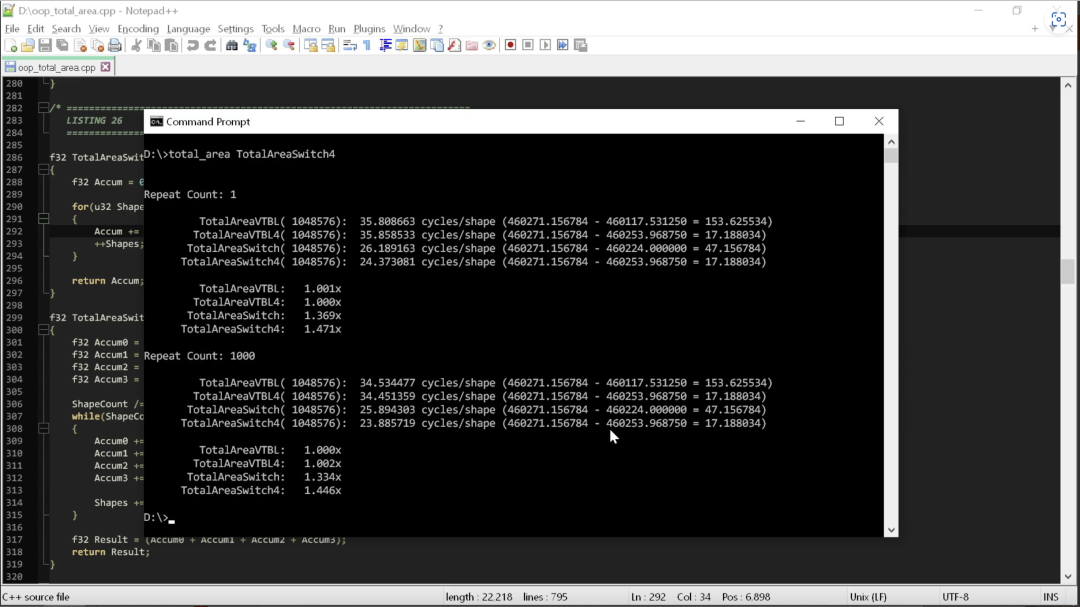Open the Replace dialog from the toolbar
Screen dimensions: 1080x607
tap(250, 45)
